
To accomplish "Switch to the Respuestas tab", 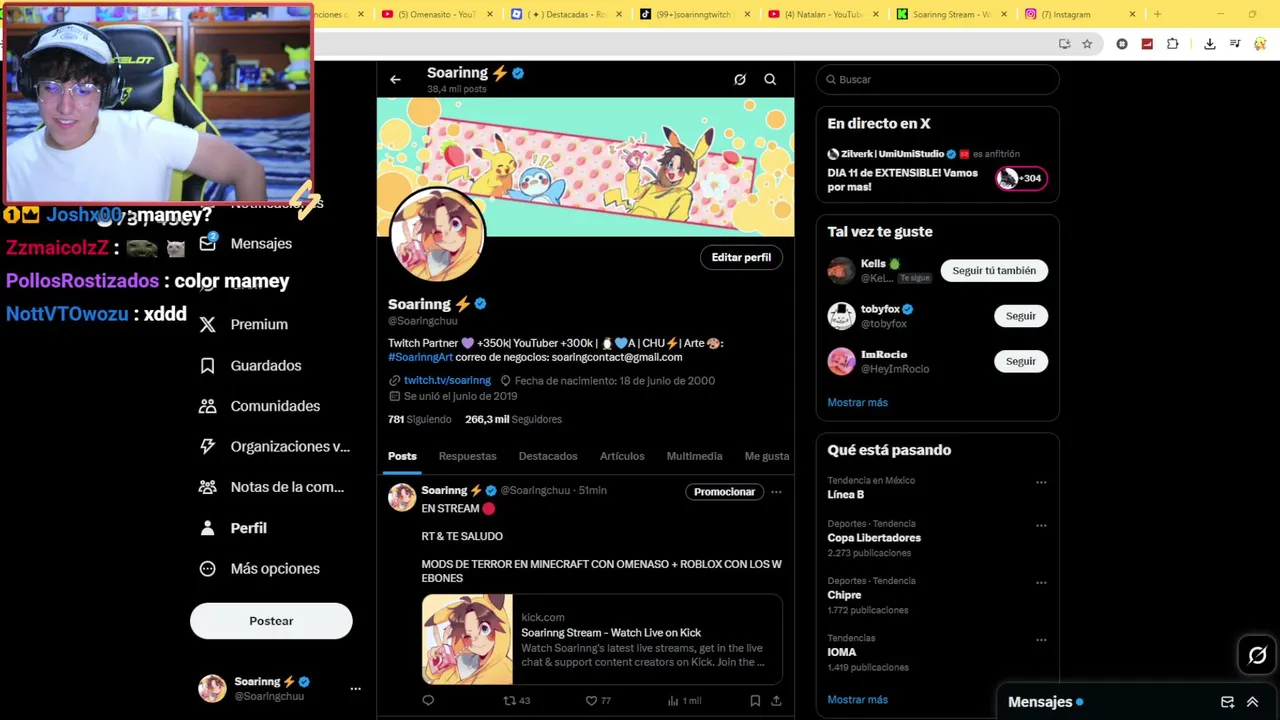I will coord(467,456).
